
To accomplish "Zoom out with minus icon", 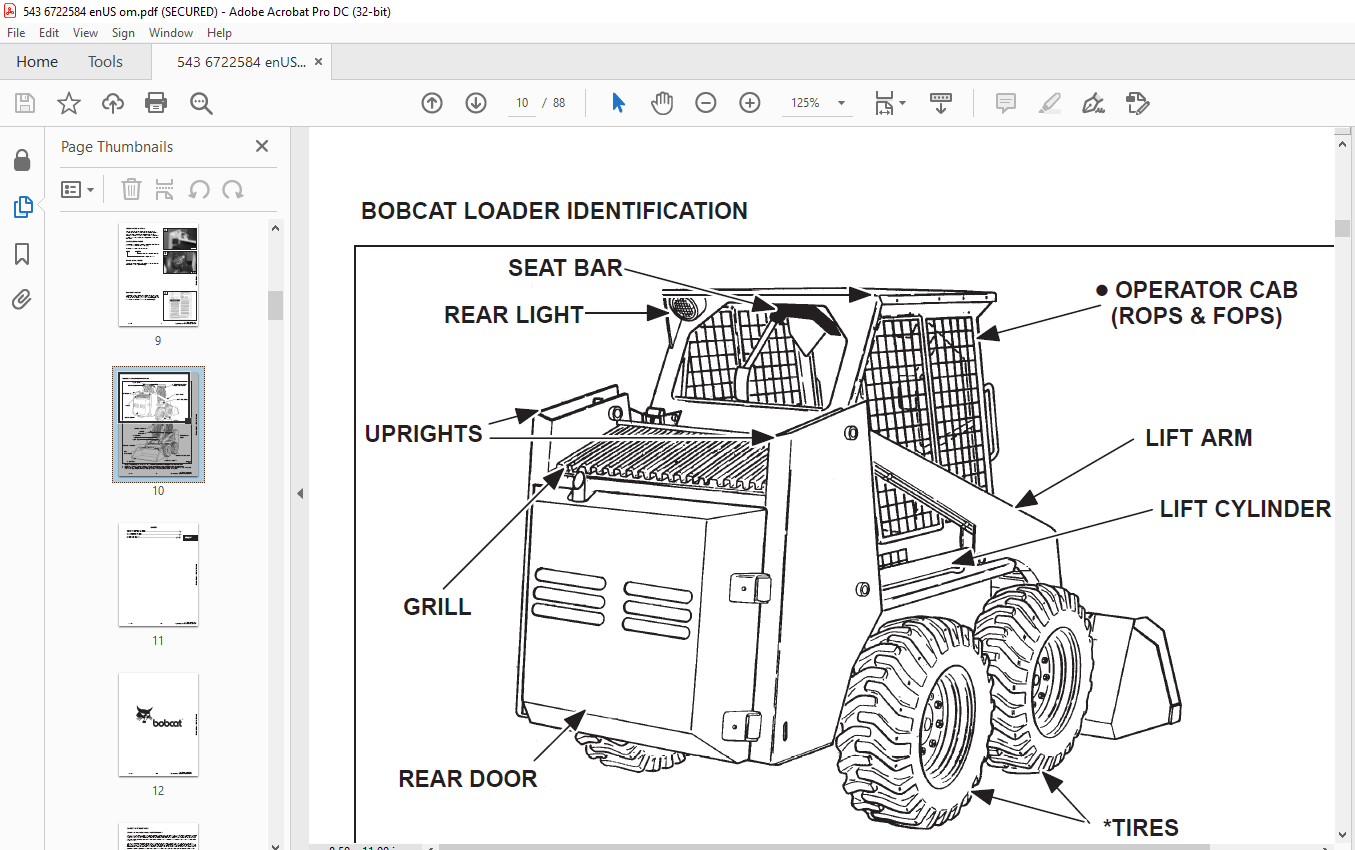I will click(706, 103).
